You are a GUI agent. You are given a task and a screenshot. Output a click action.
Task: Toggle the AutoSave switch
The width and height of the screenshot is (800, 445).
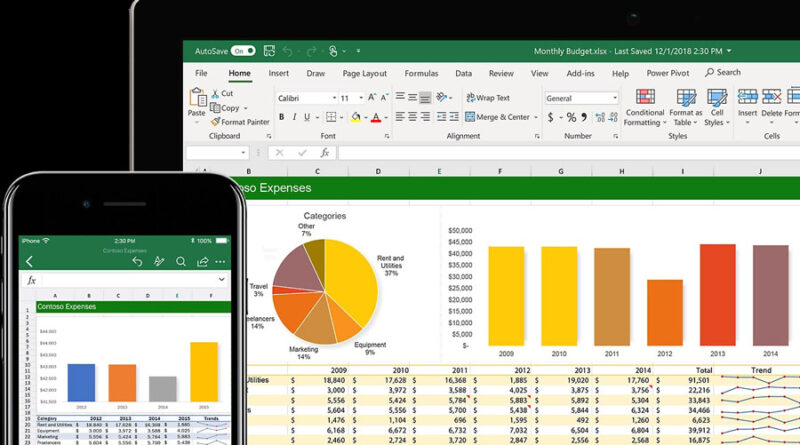tap(242, 50)
